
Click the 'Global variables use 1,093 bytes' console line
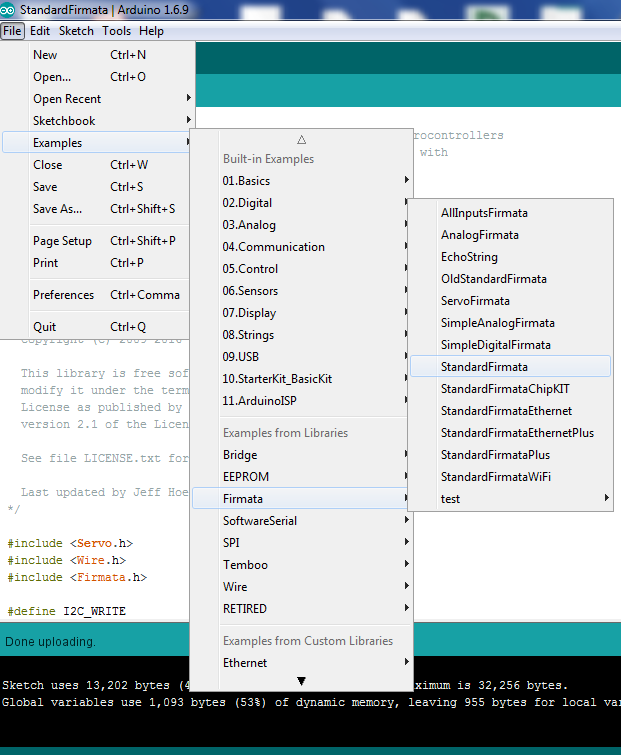coord(310,703)
